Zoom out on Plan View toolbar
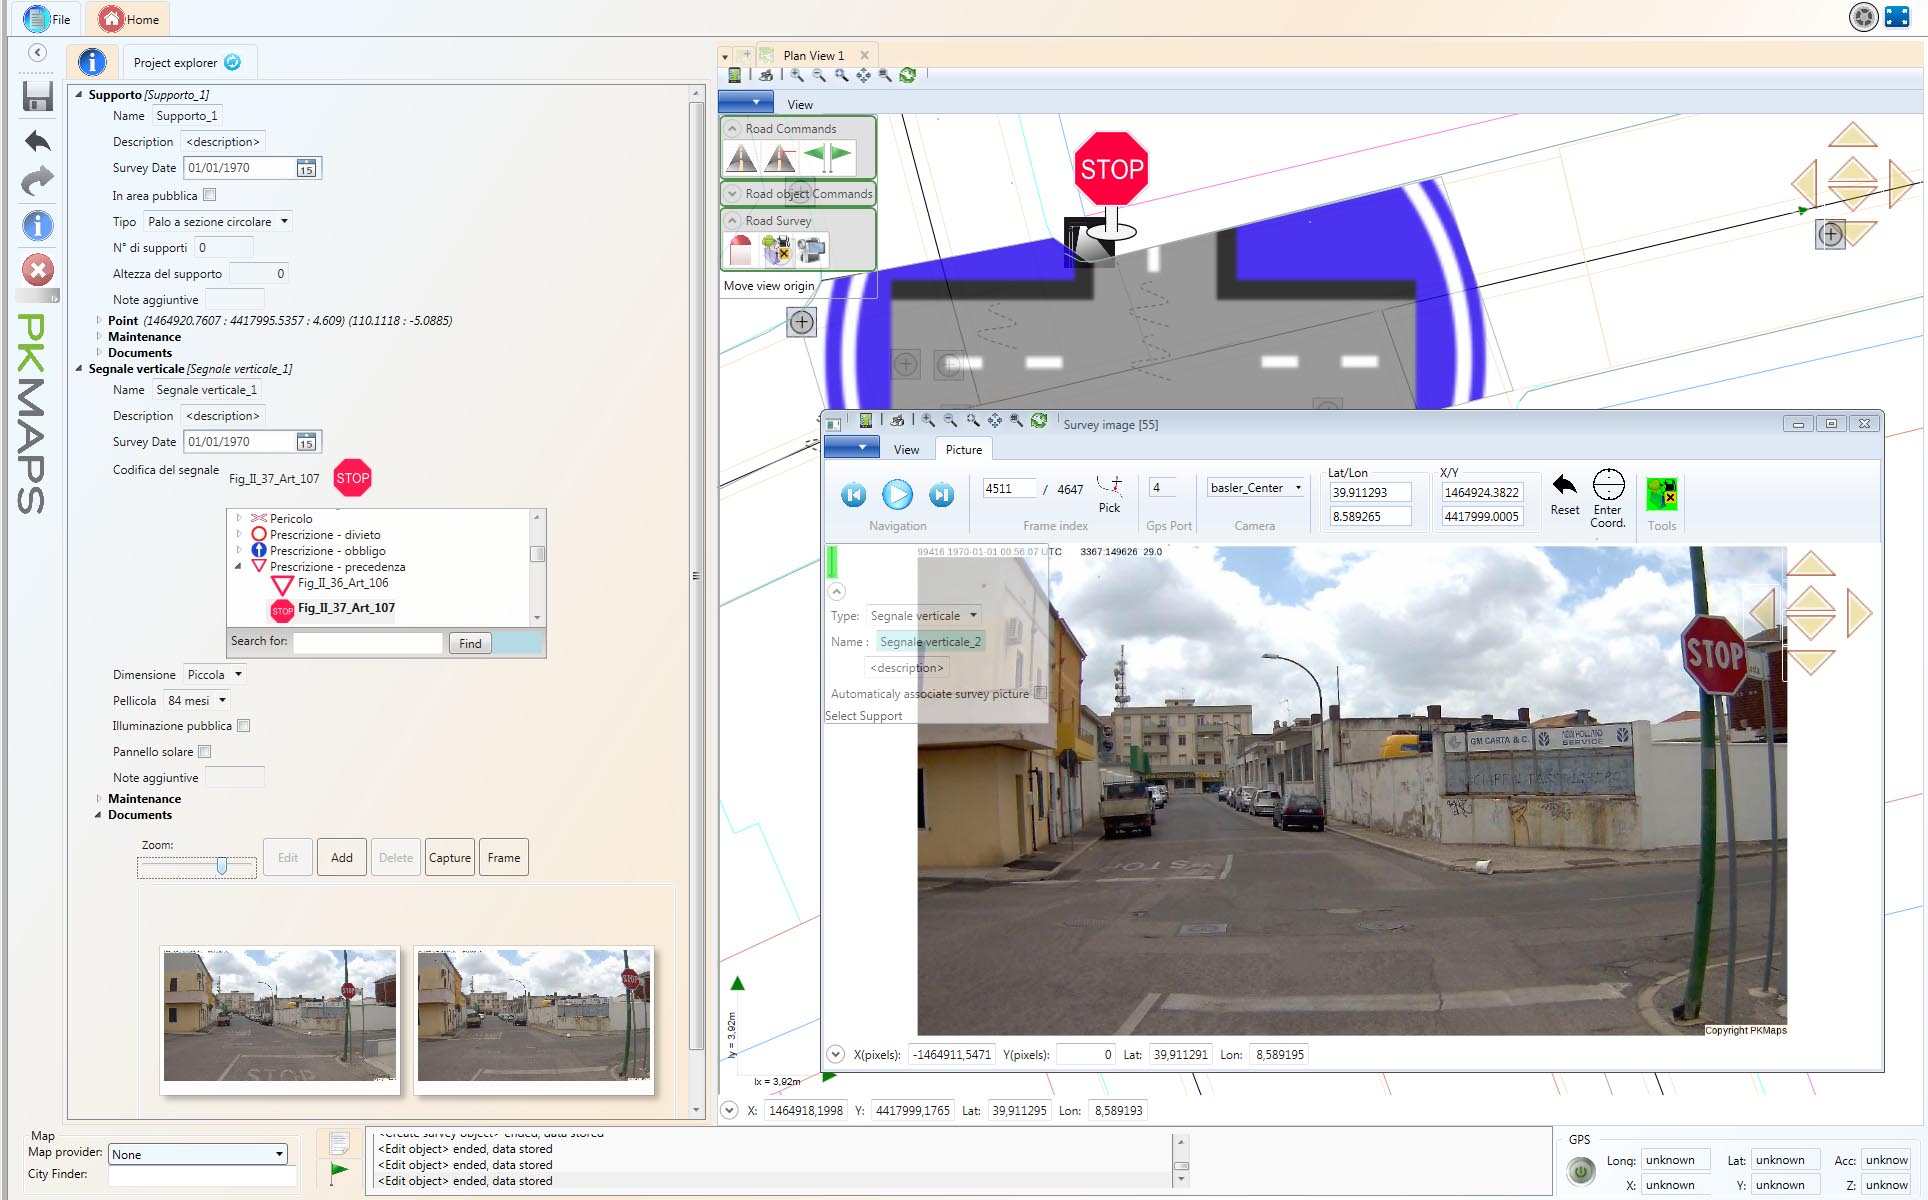 (819, 75)
